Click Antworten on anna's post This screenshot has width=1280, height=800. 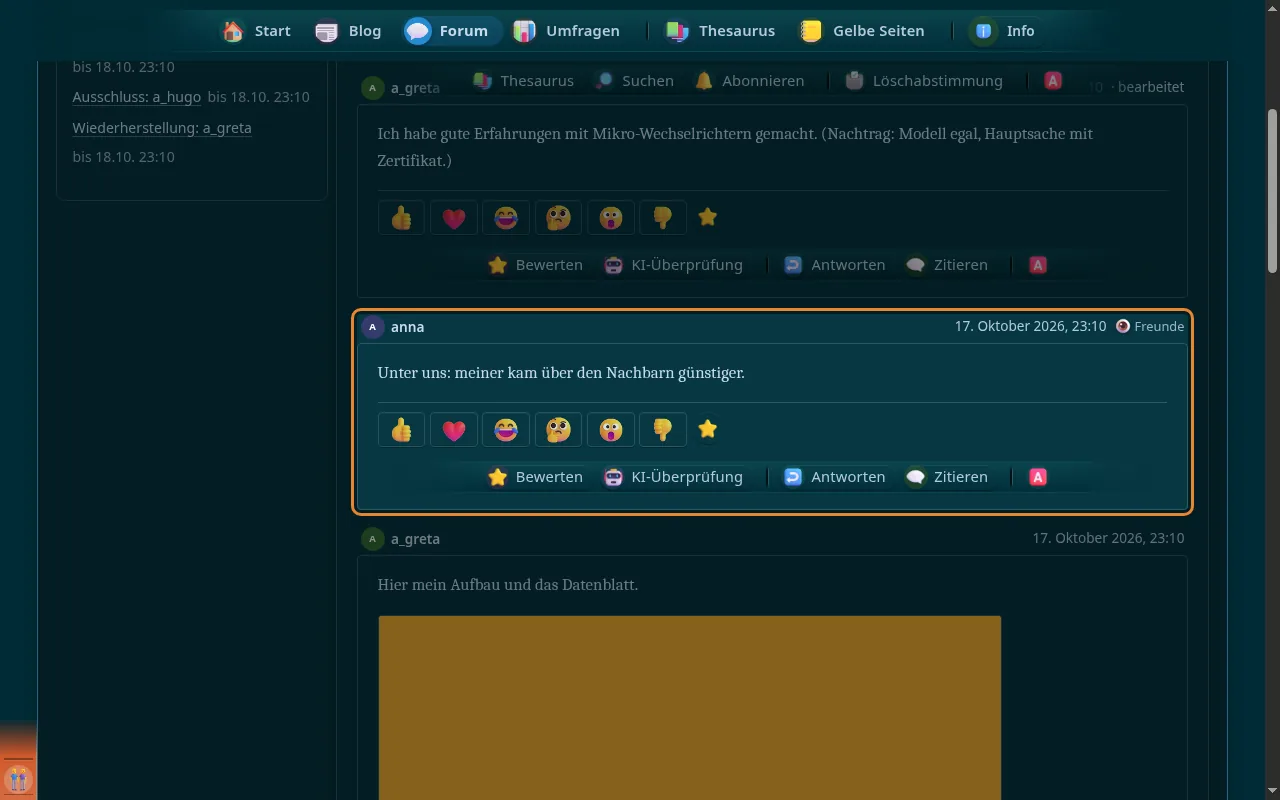[834, 477]
